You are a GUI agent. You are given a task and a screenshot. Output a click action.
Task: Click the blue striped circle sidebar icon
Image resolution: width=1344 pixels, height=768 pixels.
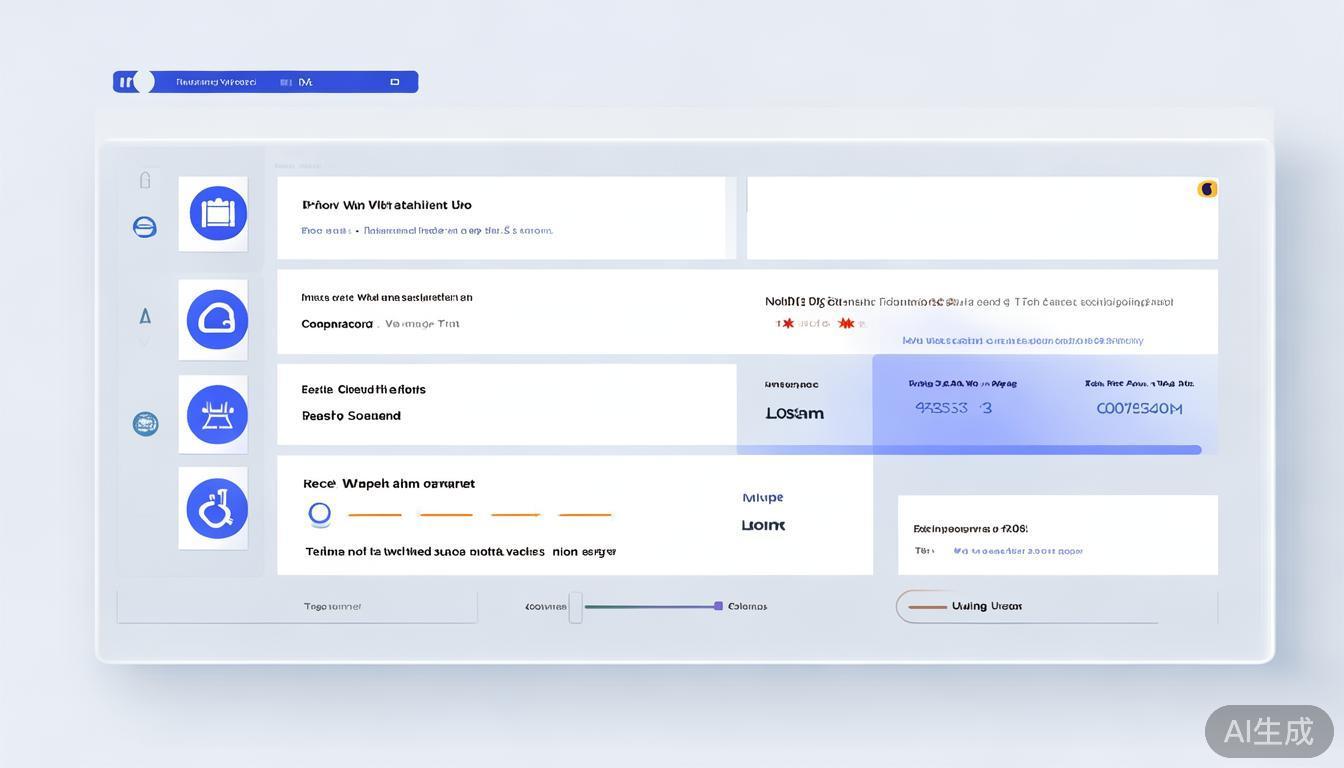tap(145, 227)
